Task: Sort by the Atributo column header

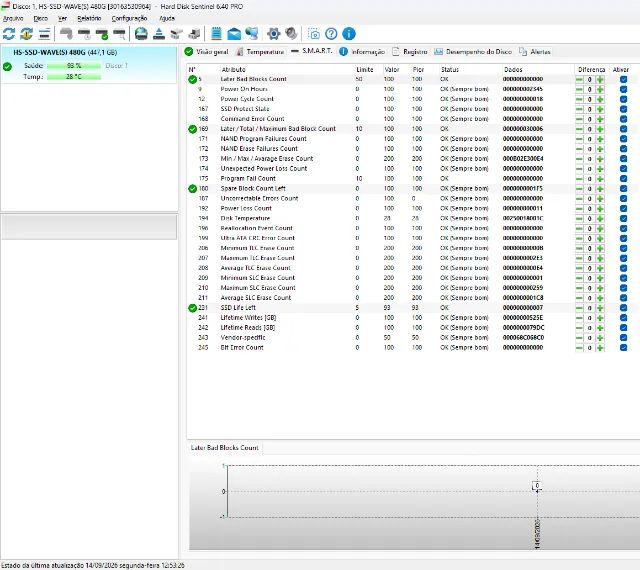Action: [233, 70]
